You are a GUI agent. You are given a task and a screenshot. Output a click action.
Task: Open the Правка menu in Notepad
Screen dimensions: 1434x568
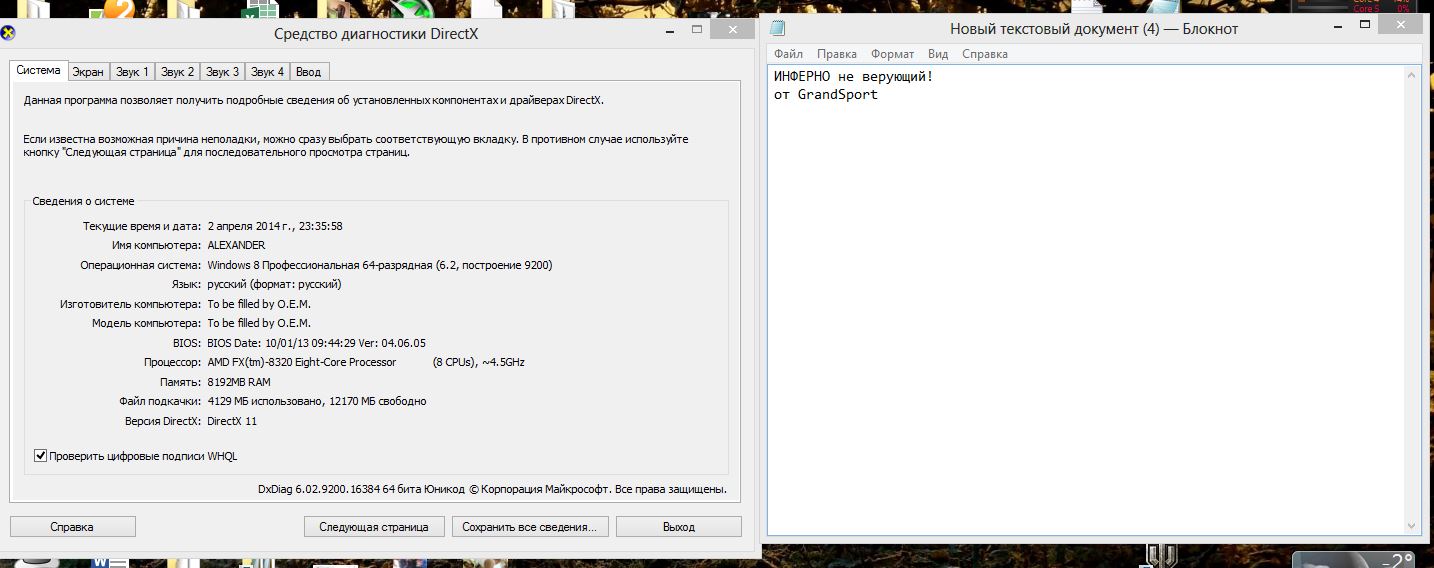(x=836, y=54)
